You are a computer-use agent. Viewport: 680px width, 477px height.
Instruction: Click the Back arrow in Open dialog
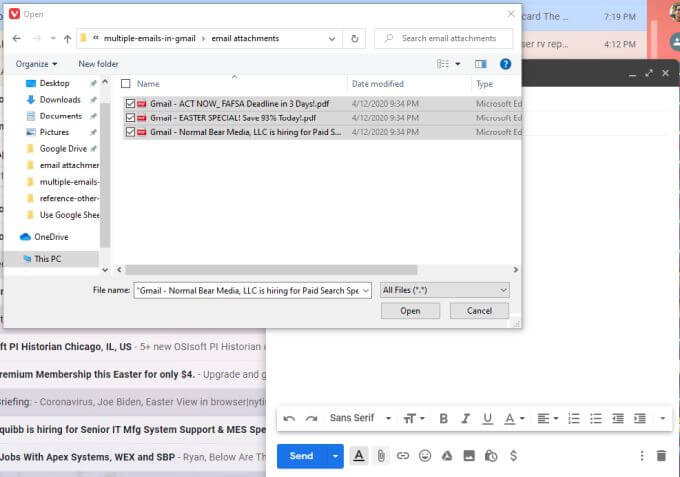pyautogui.click(x=16, y=39)
